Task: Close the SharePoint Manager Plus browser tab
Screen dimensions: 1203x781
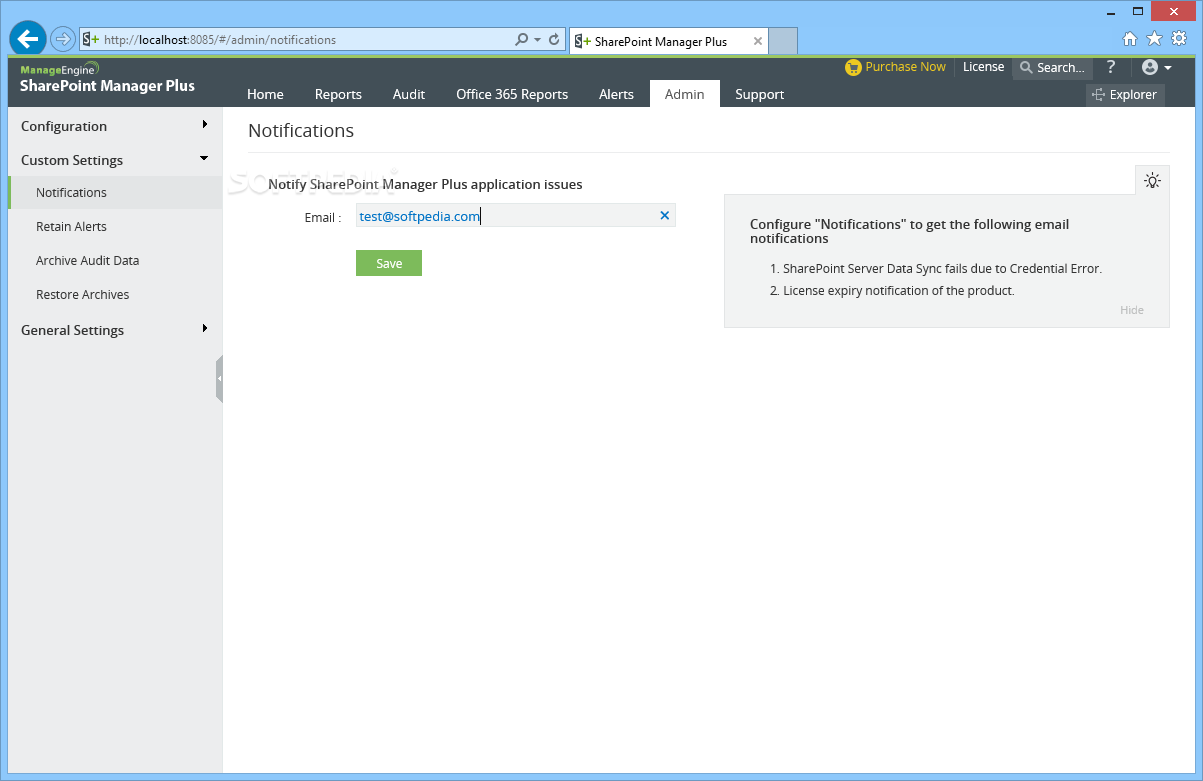Action: tap(758, 42)
